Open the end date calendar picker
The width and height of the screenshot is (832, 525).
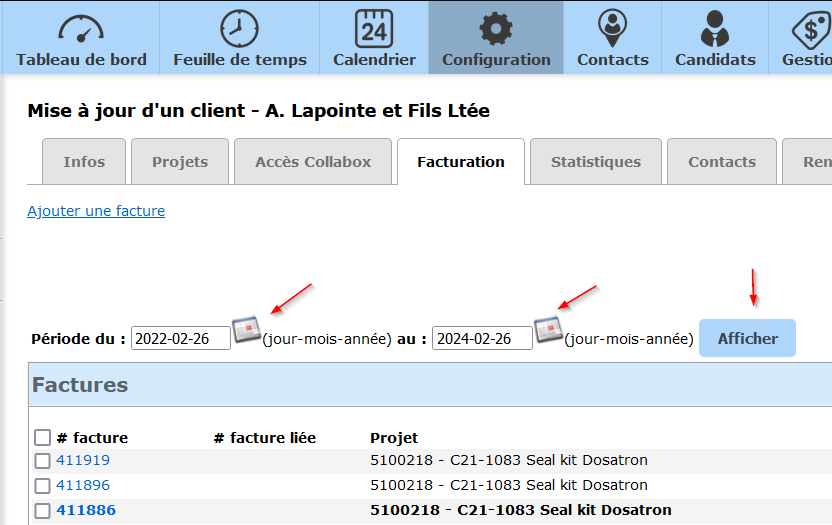point(547,329)
